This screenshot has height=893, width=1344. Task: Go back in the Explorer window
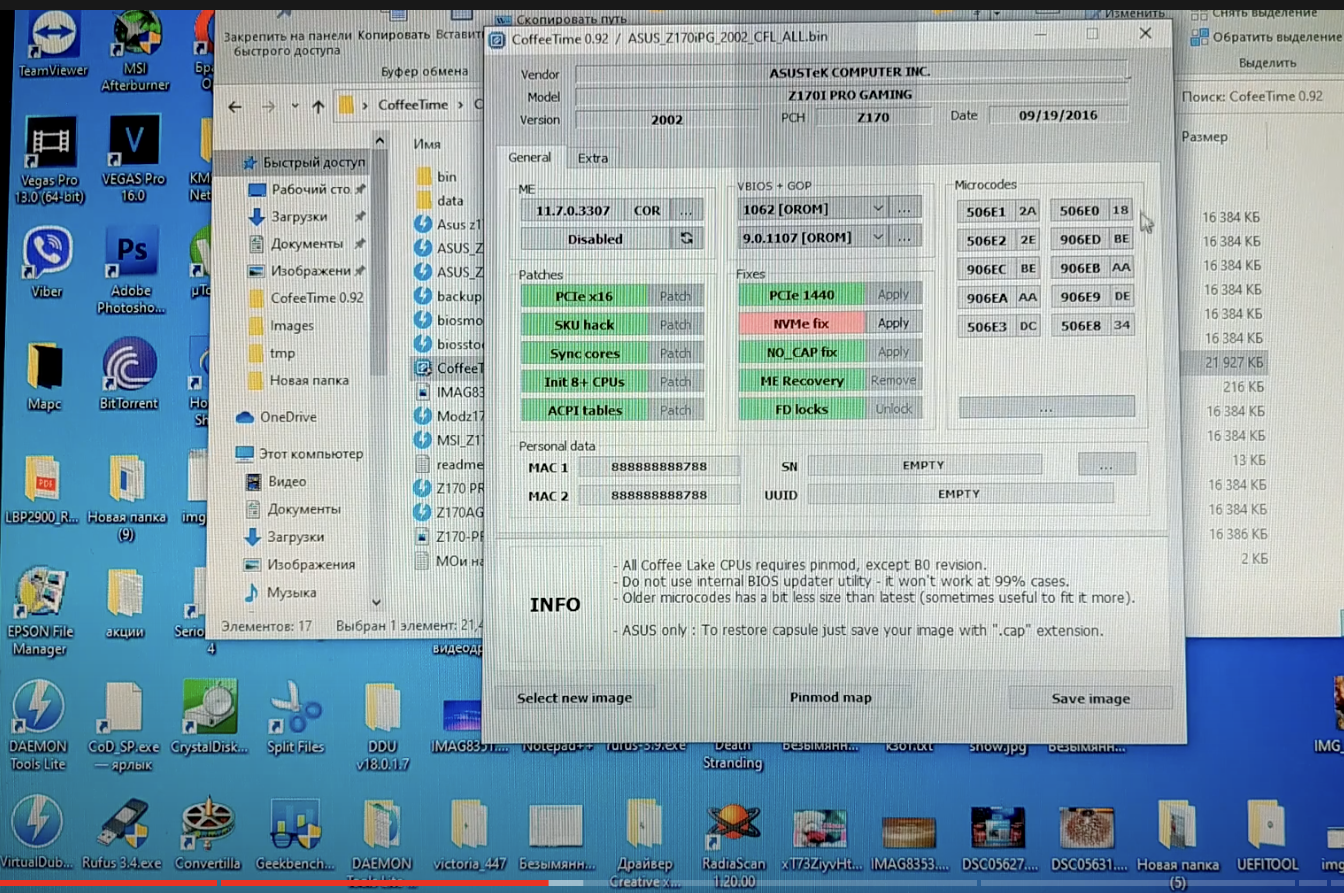click(235, 106)
